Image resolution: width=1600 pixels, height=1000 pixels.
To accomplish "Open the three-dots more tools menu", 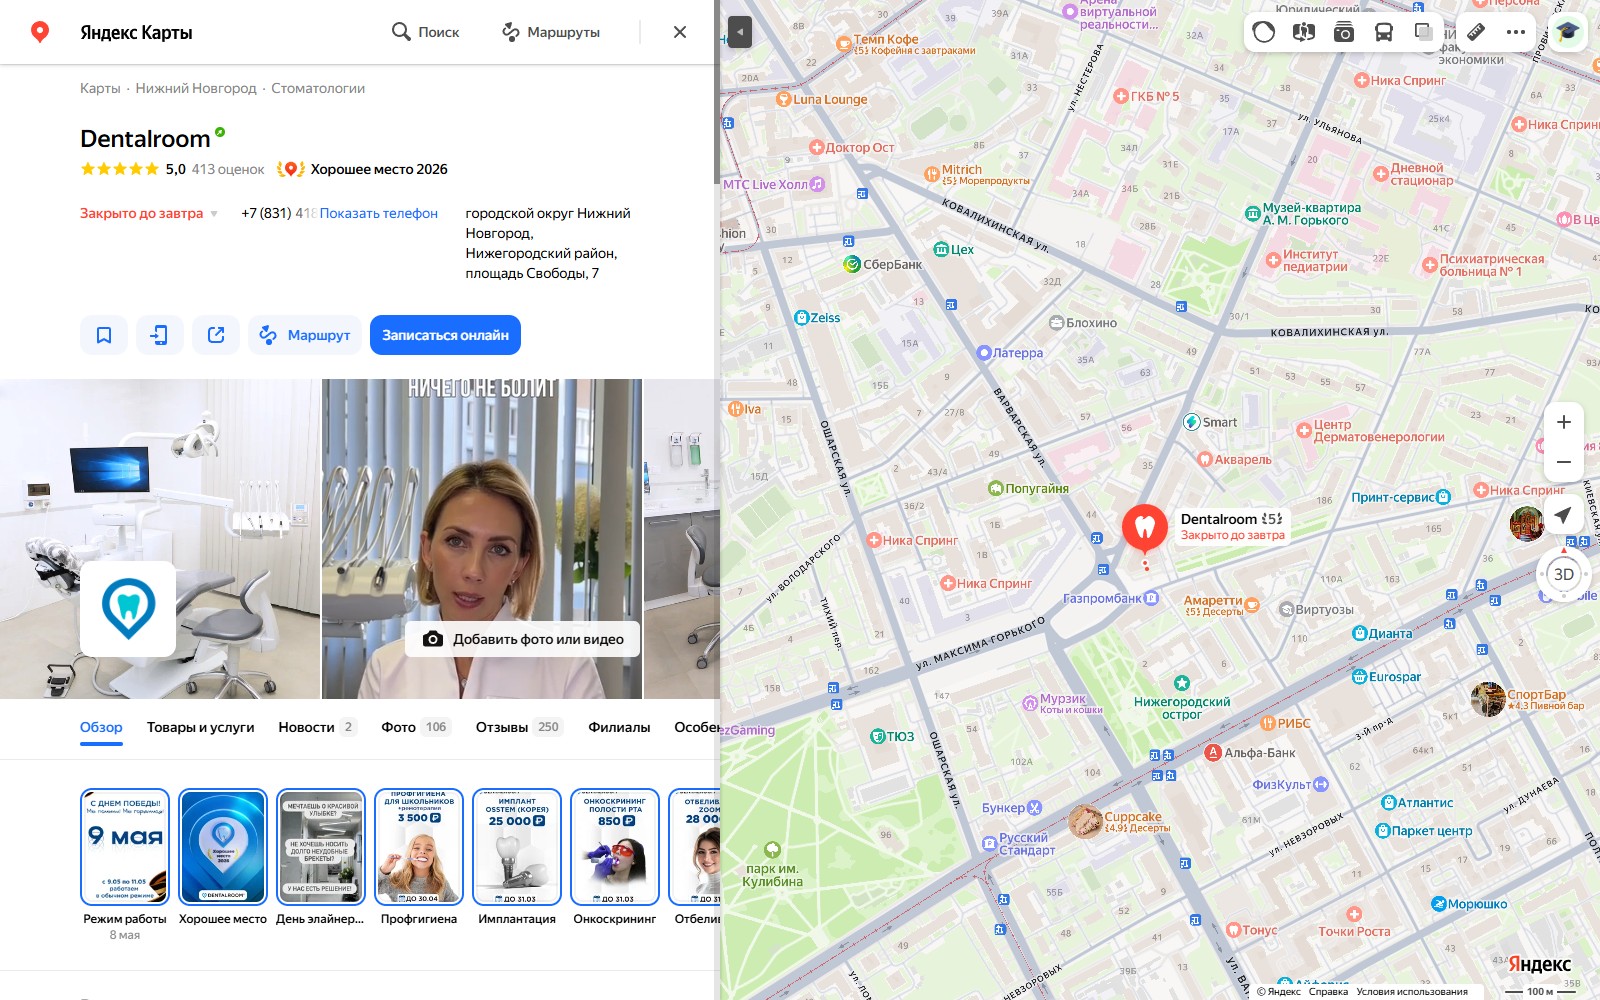I will [x=1516, y=32].
